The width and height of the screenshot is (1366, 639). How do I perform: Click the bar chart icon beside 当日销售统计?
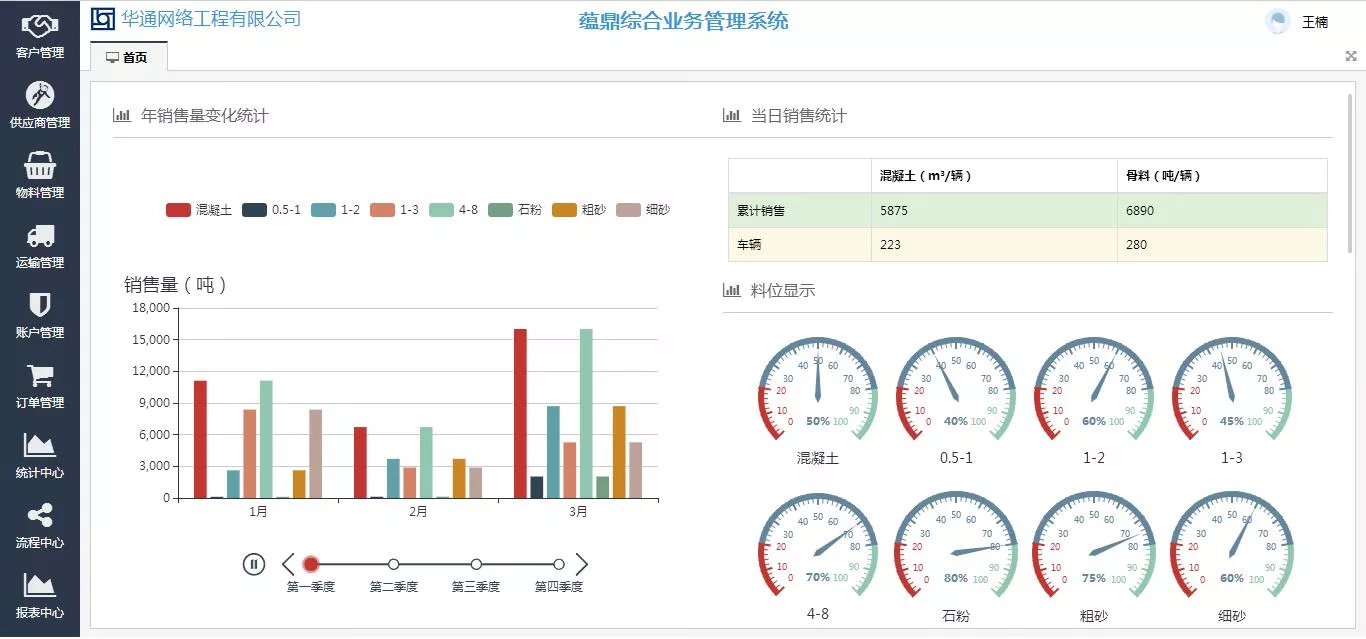[731, 115]
